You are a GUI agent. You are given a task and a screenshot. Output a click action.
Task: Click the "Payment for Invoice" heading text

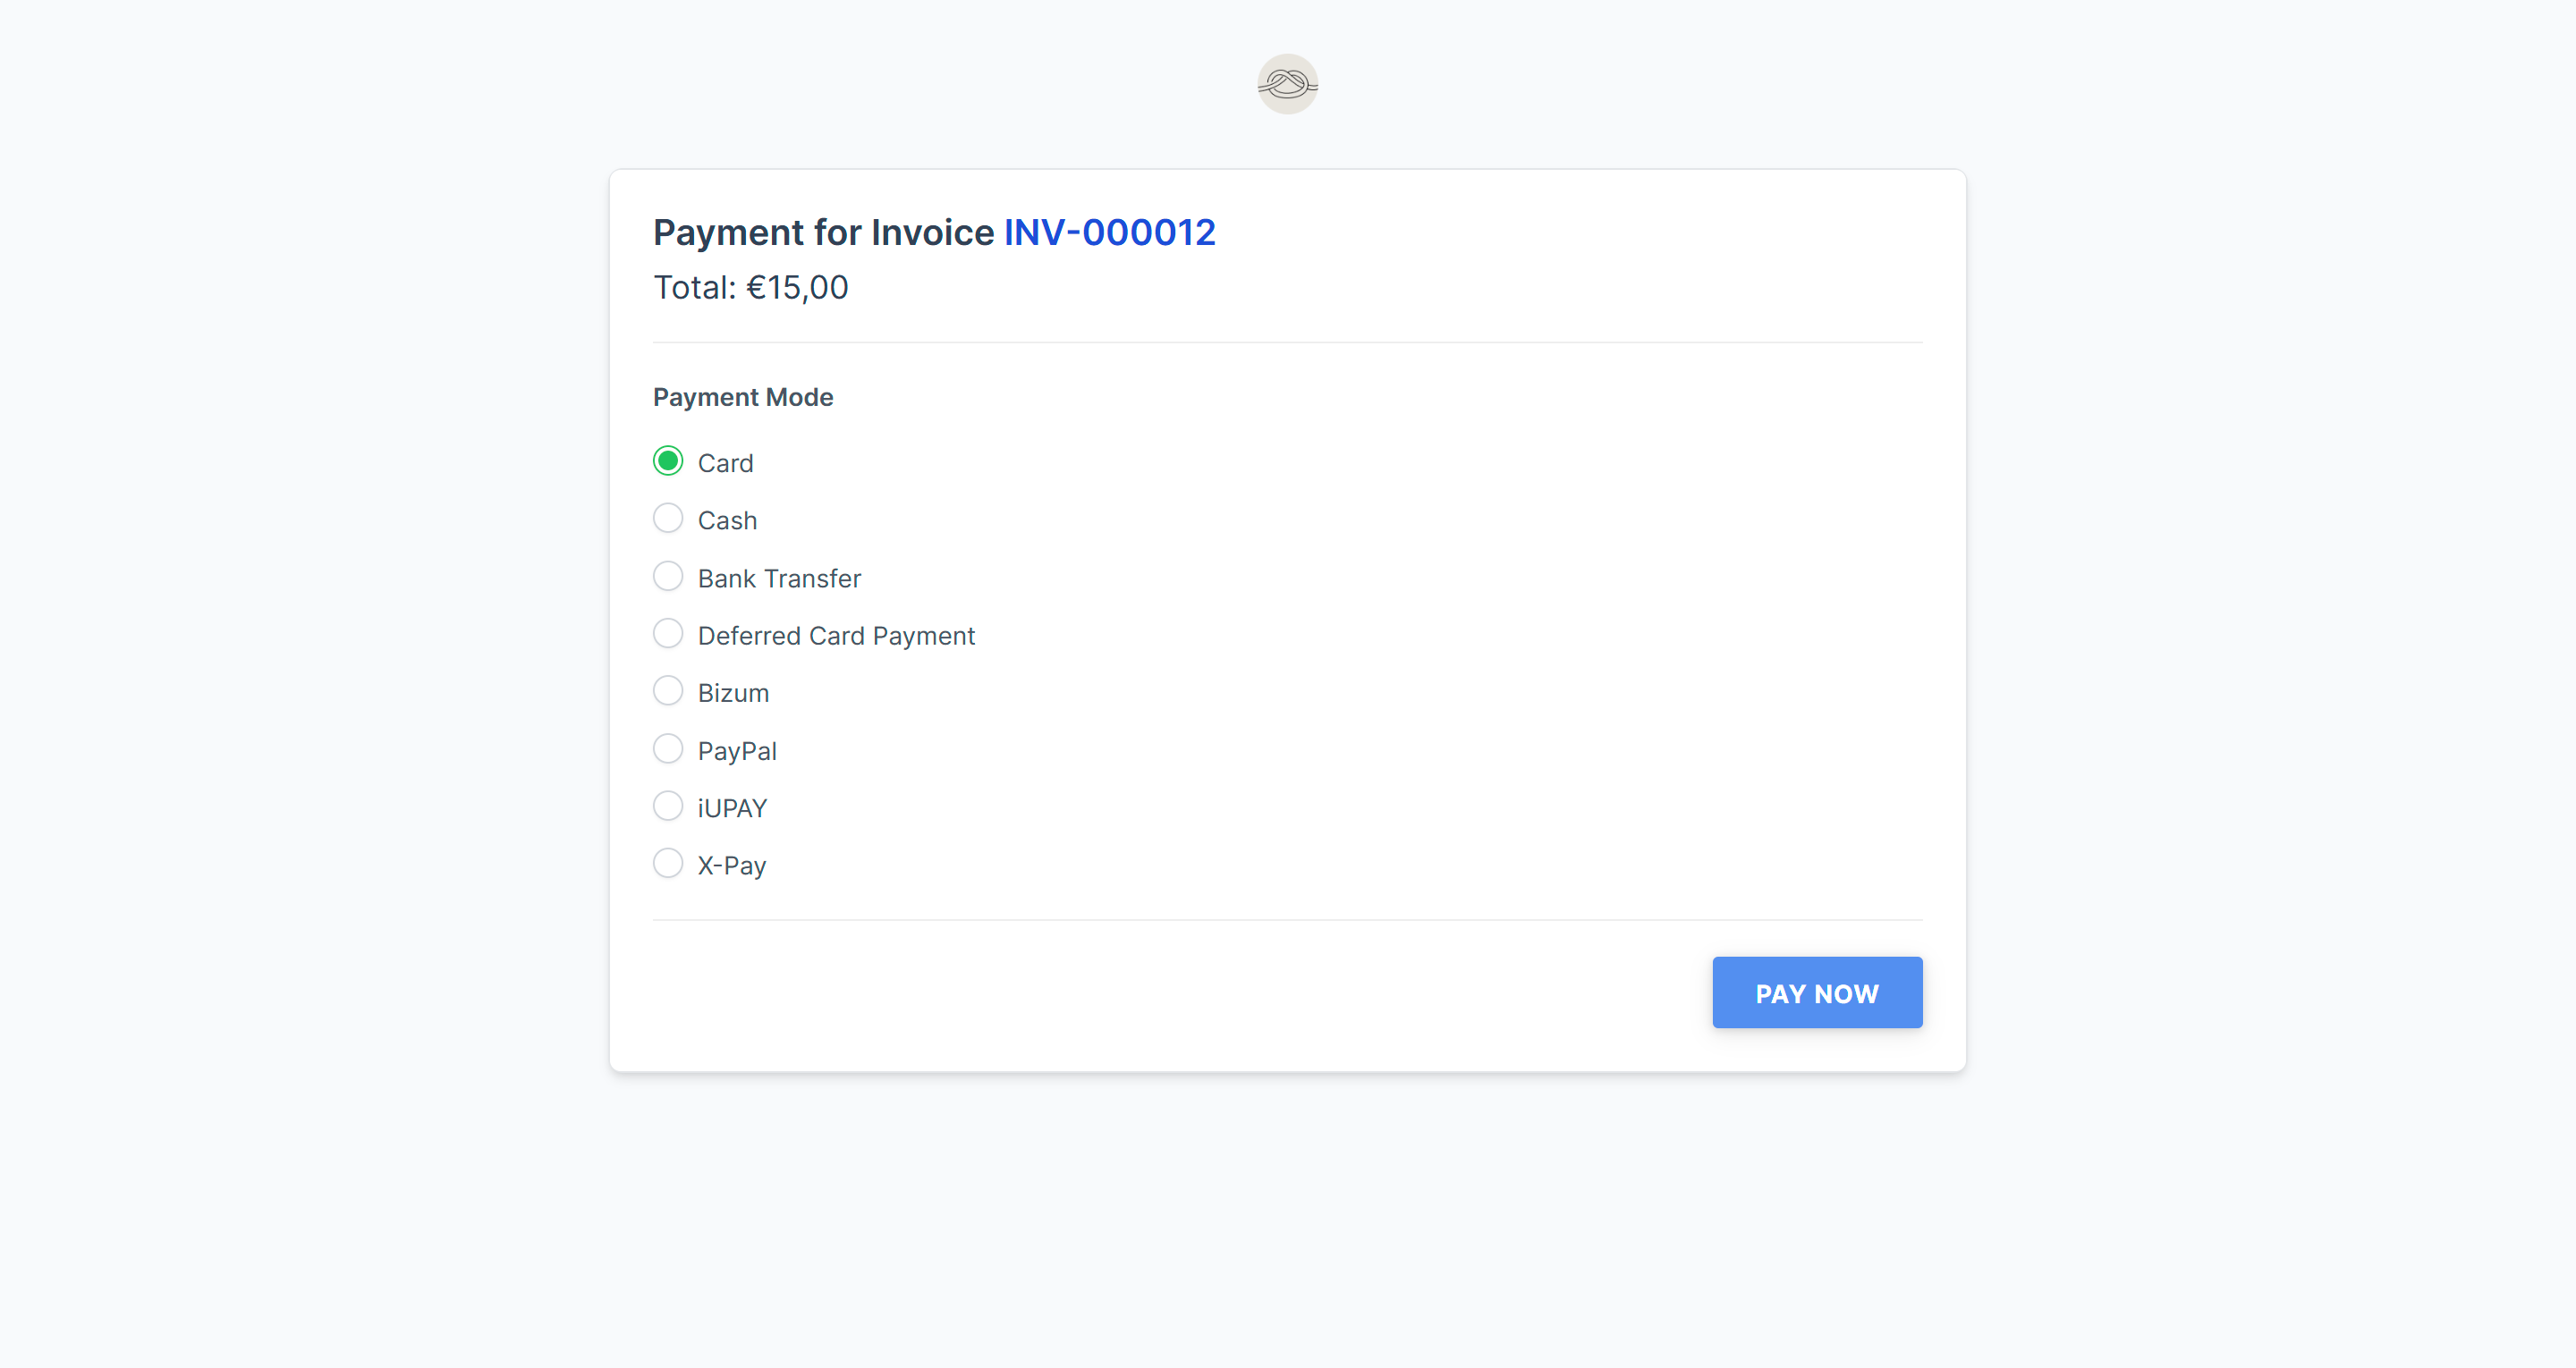(x=823, y=232)
